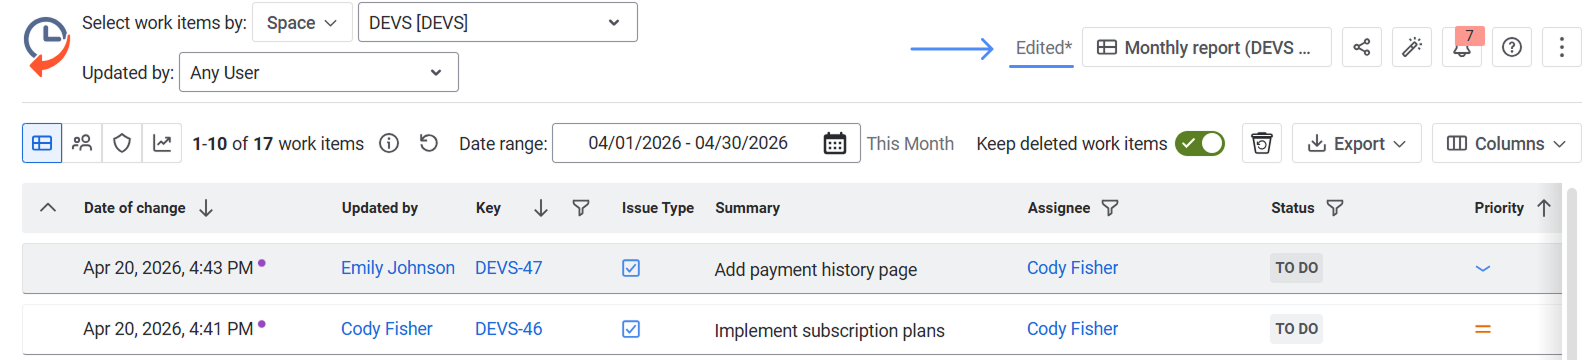Filter the Assignee column
The image size is (1590, 360).
pyautogui.click(x=1110, y=208)
